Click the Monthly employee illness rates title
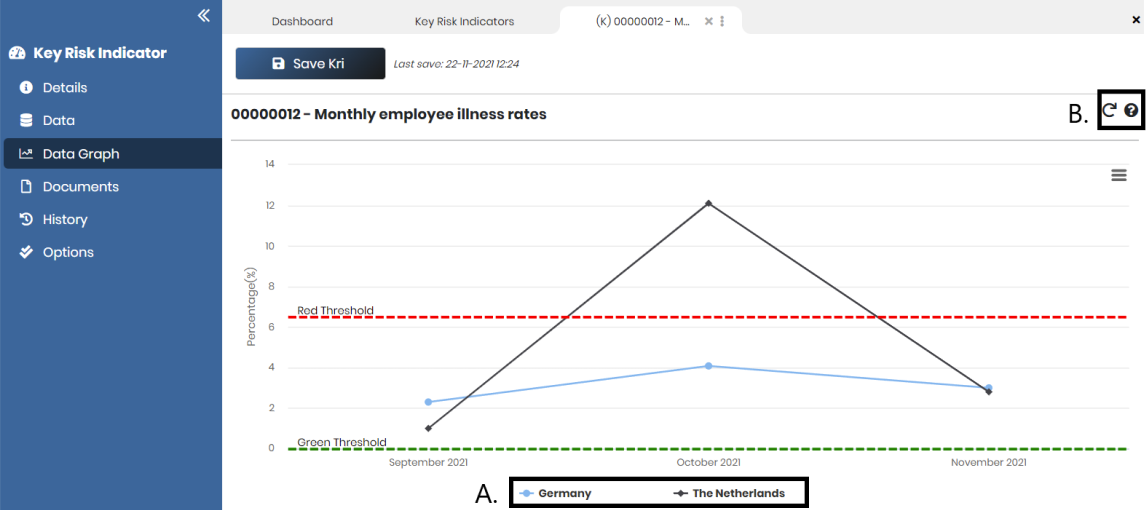 [389, 114]
